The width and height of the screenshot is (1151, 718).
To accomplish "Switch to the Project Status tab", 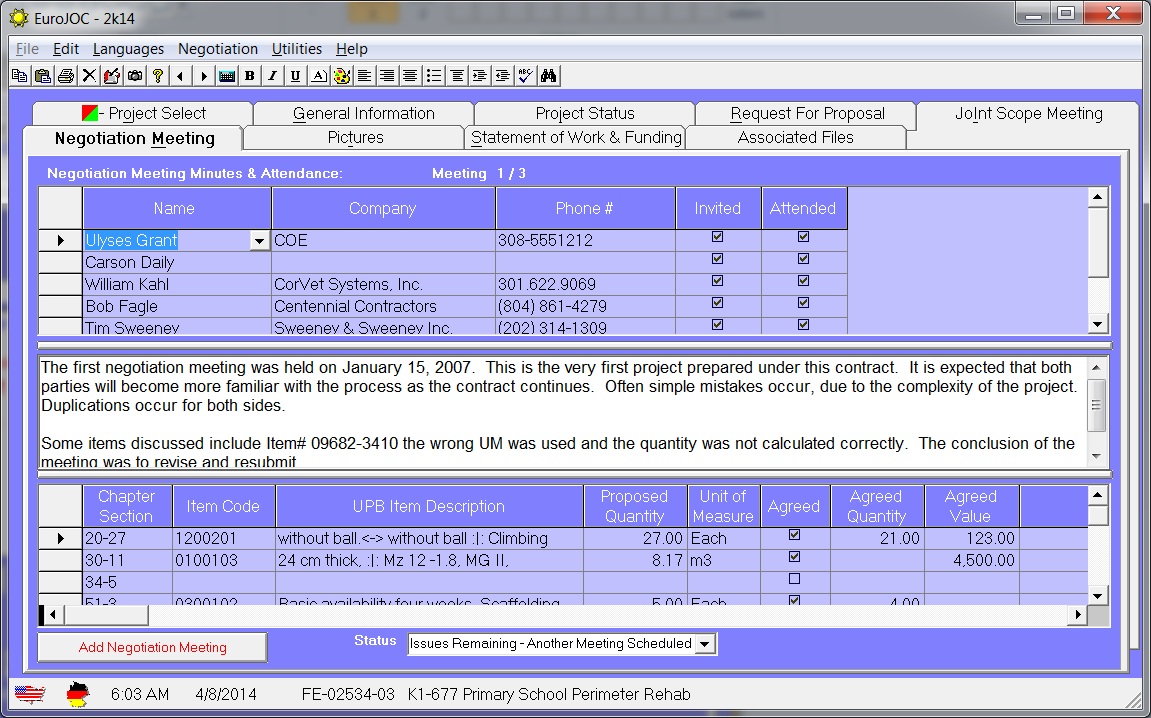I will point(584,114).
